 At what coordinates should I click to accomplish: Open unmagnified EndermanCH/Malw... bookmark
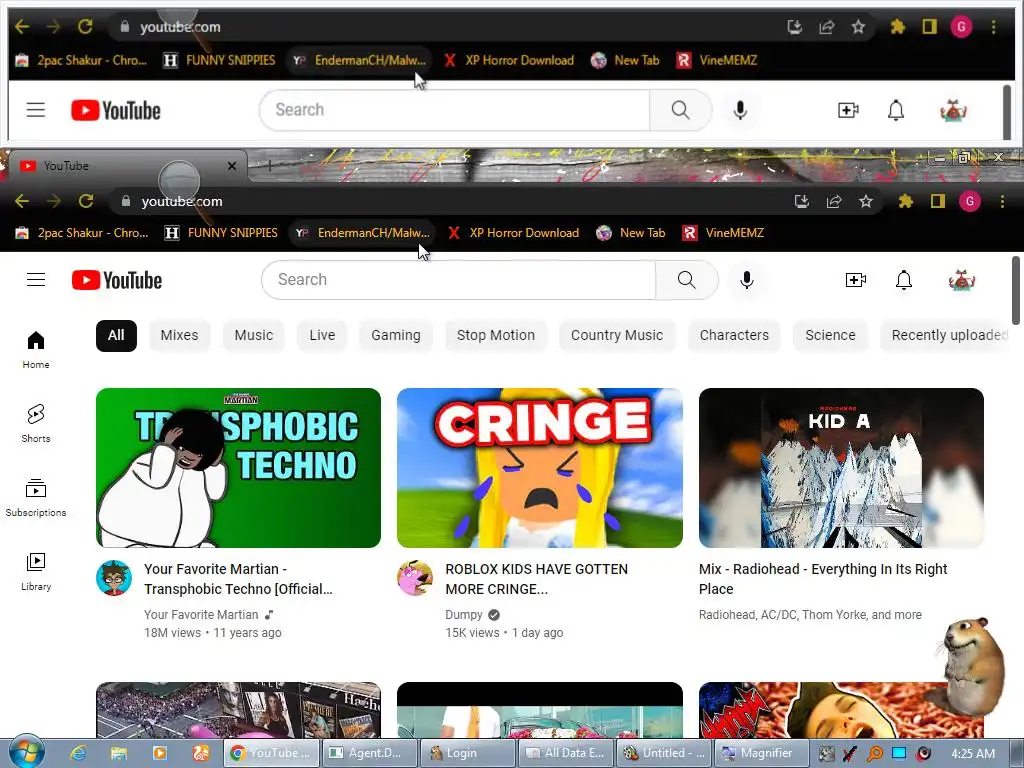tap(363, 233)
